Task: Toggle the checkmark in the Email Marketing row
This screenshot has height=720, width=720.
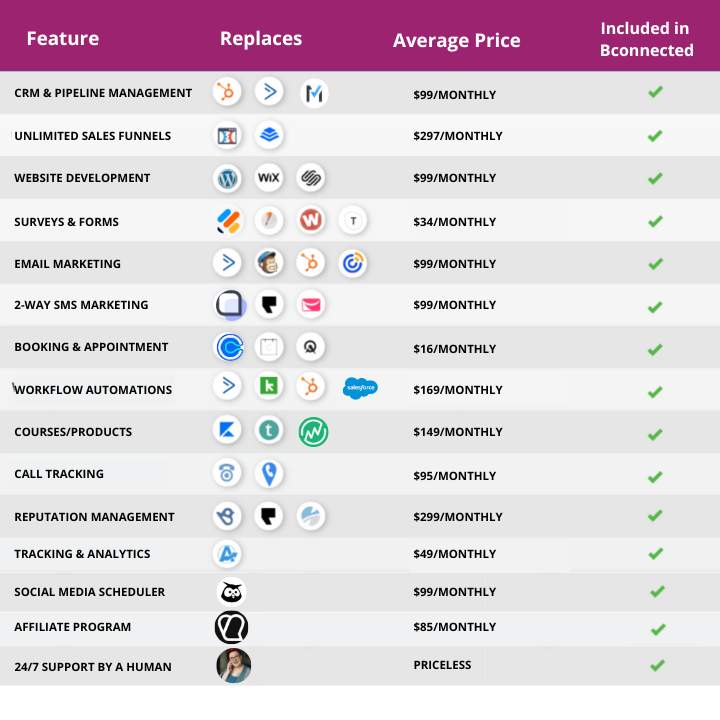Action: click(x=655, y=264)
